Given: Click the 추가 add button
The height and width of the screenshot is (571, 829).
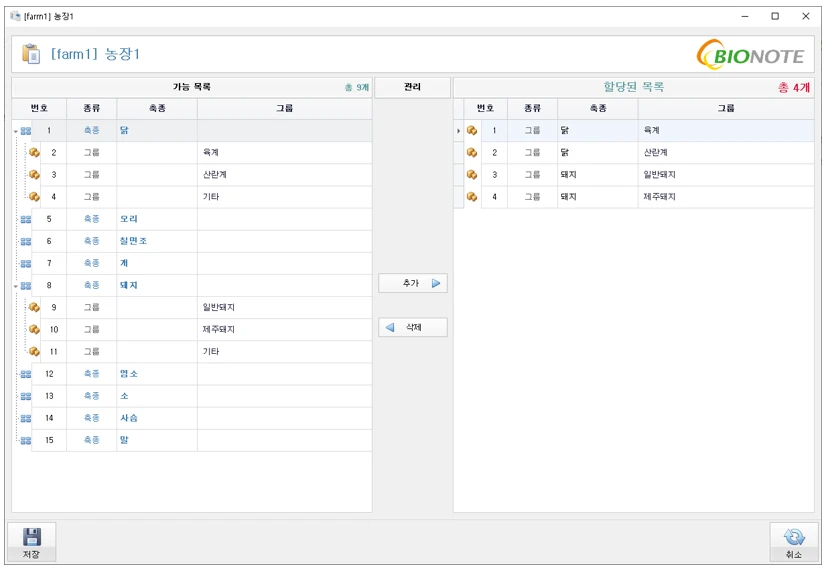Looking at the screenshot, I should (x=413, y=283).
